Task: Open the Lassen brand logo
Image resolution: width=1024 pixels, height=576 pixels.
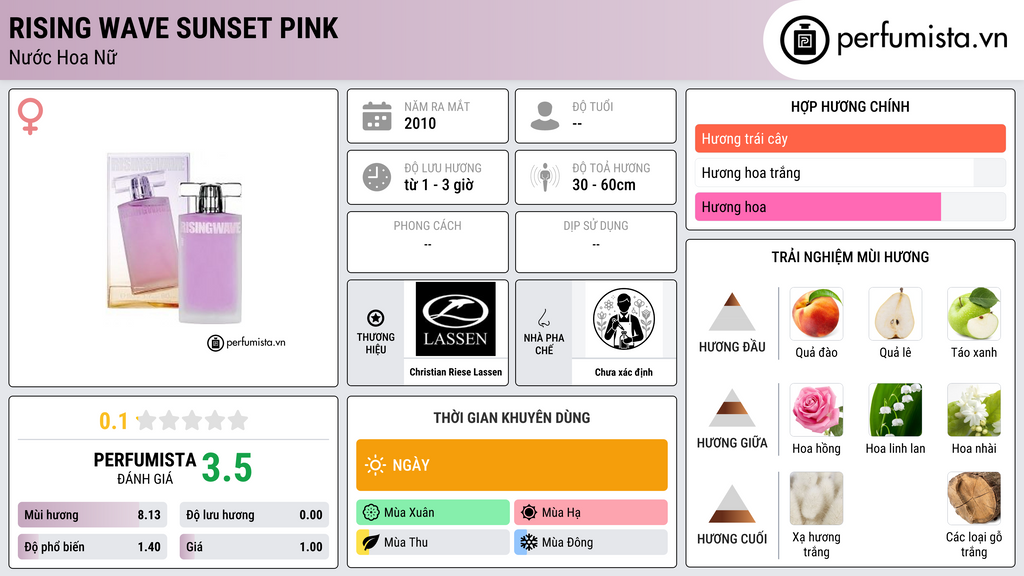Action: pyautogui.click(x=455, y=319)
